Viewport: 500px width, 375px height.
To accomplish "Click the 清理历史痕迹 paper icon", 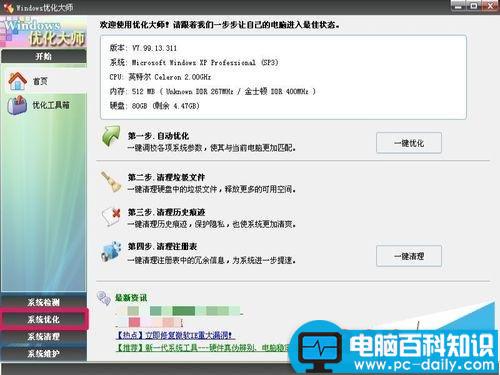I will (x=111, y=217).
